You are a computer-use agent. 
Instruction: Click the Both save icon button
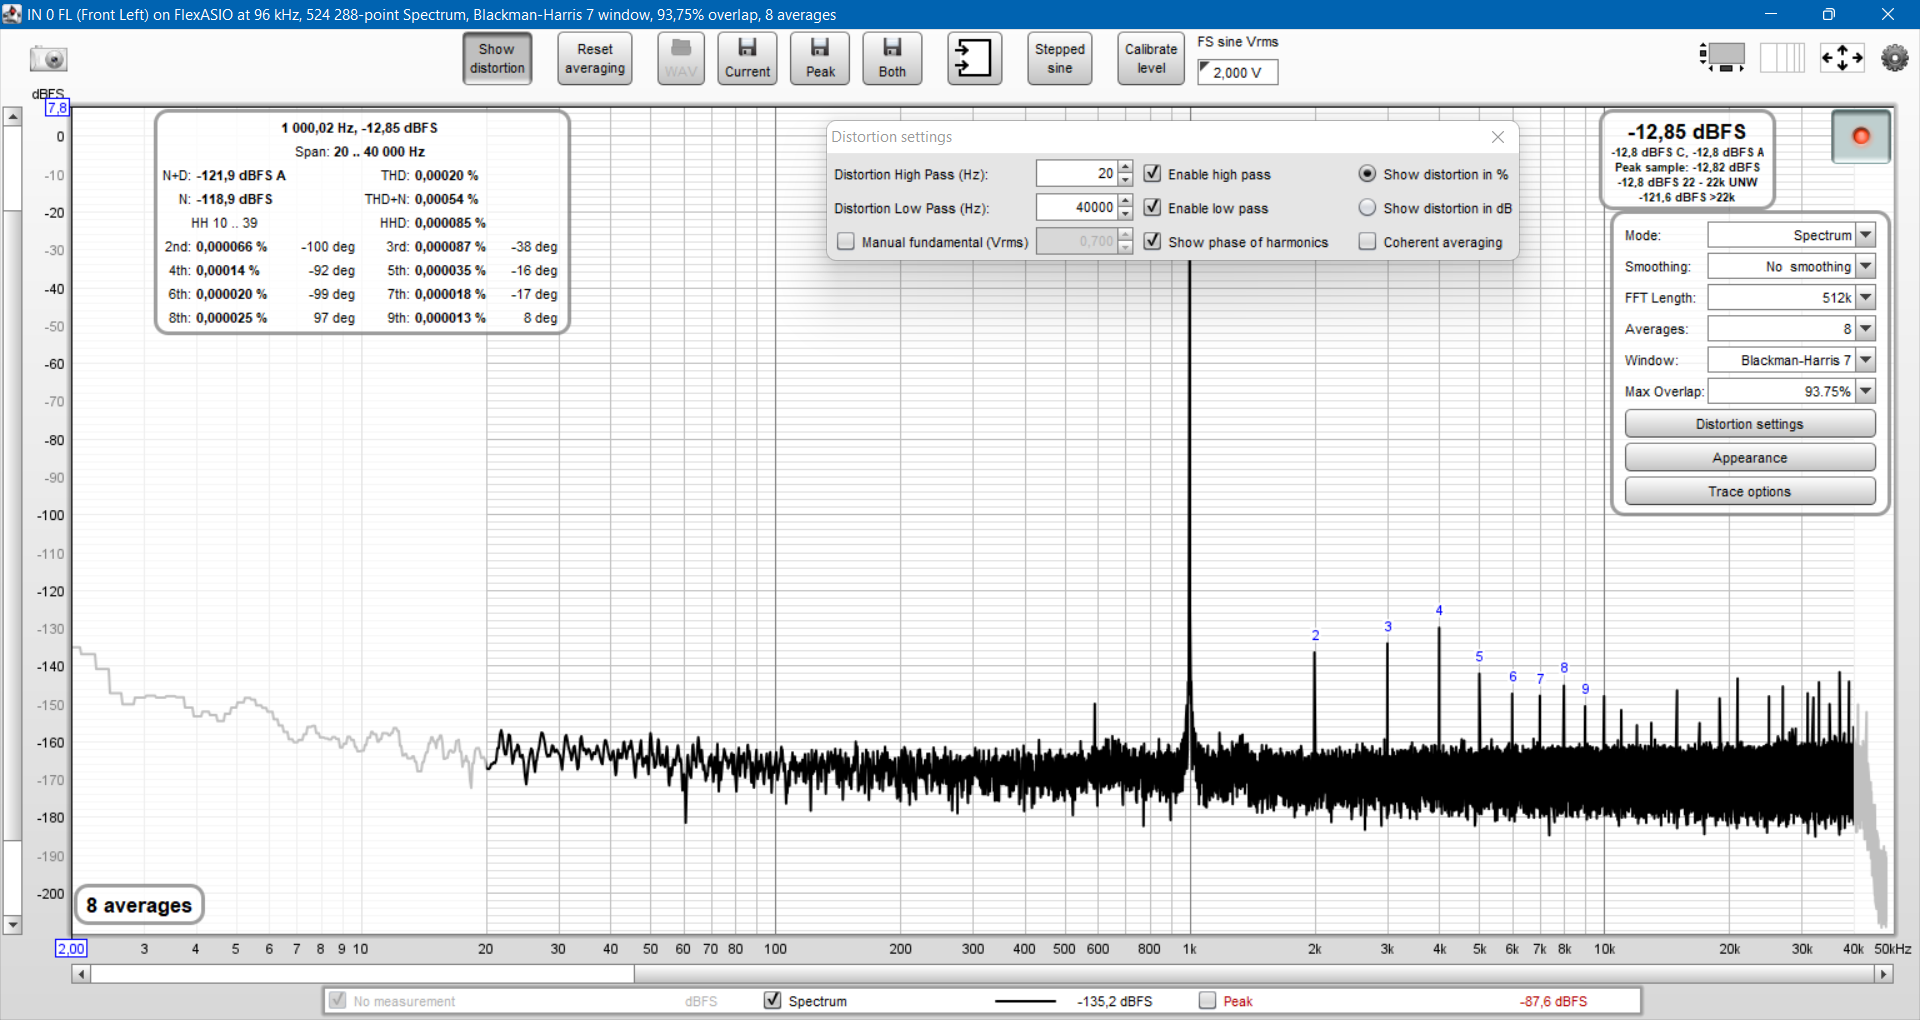[892, 59]
